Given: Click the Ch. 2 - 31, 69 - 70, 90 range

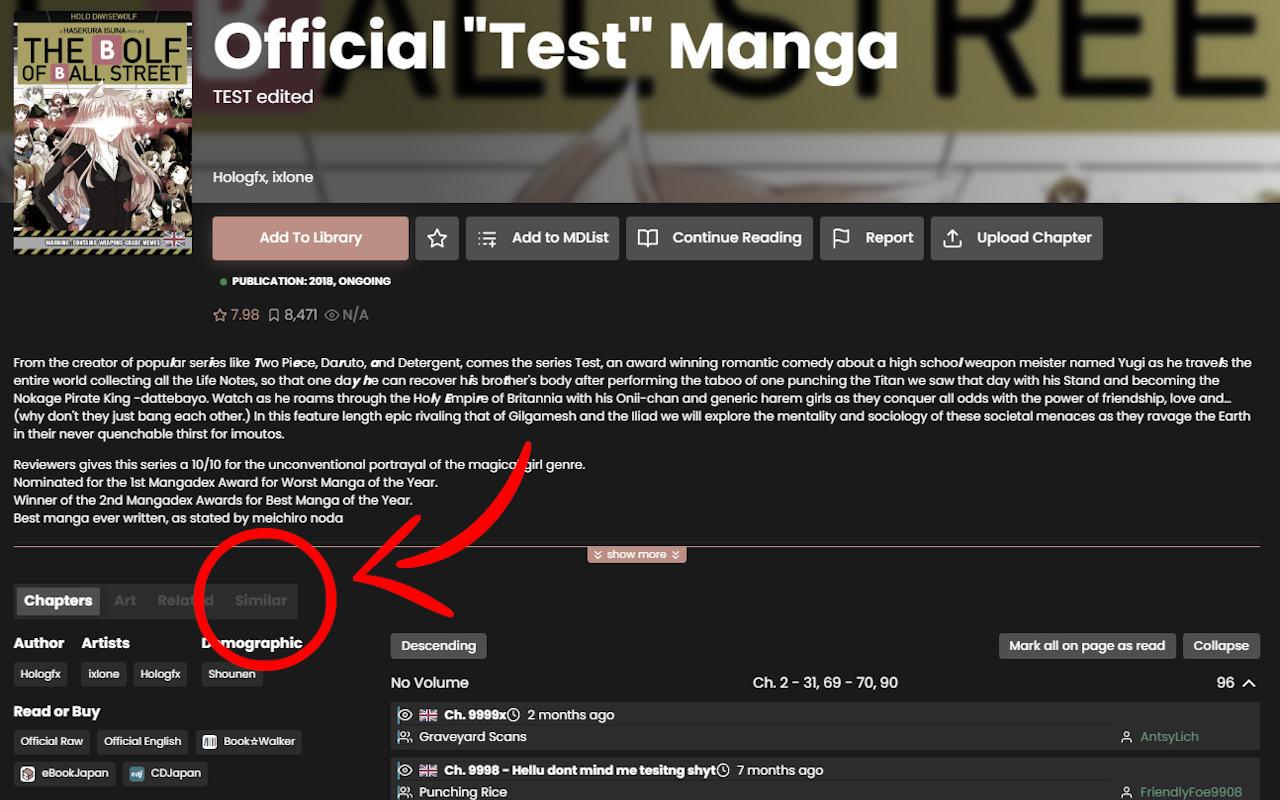Looking at the screenshot, I should (825, 683).
